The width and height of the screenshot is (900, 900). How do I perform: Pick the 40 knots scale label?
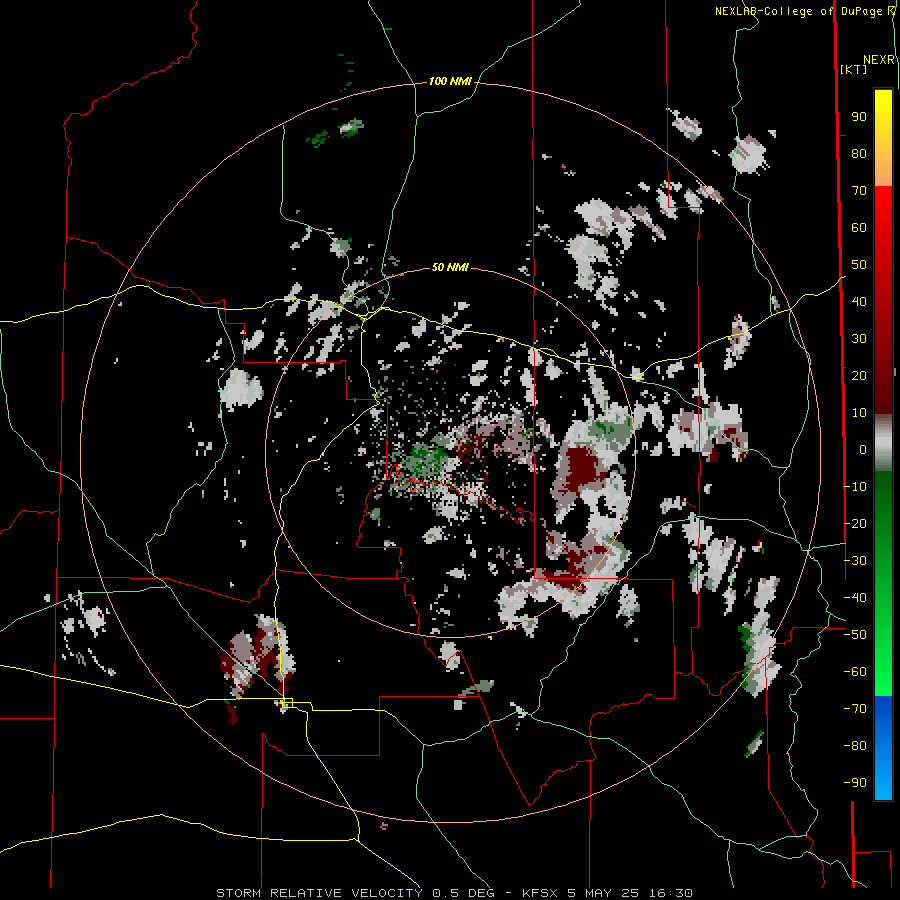click(859, 302)
